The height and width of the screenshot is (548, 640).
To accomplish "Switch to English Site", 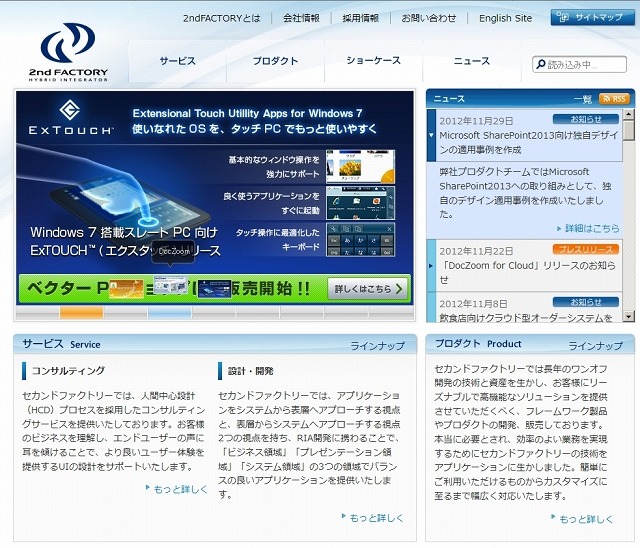I will [505, 18].
